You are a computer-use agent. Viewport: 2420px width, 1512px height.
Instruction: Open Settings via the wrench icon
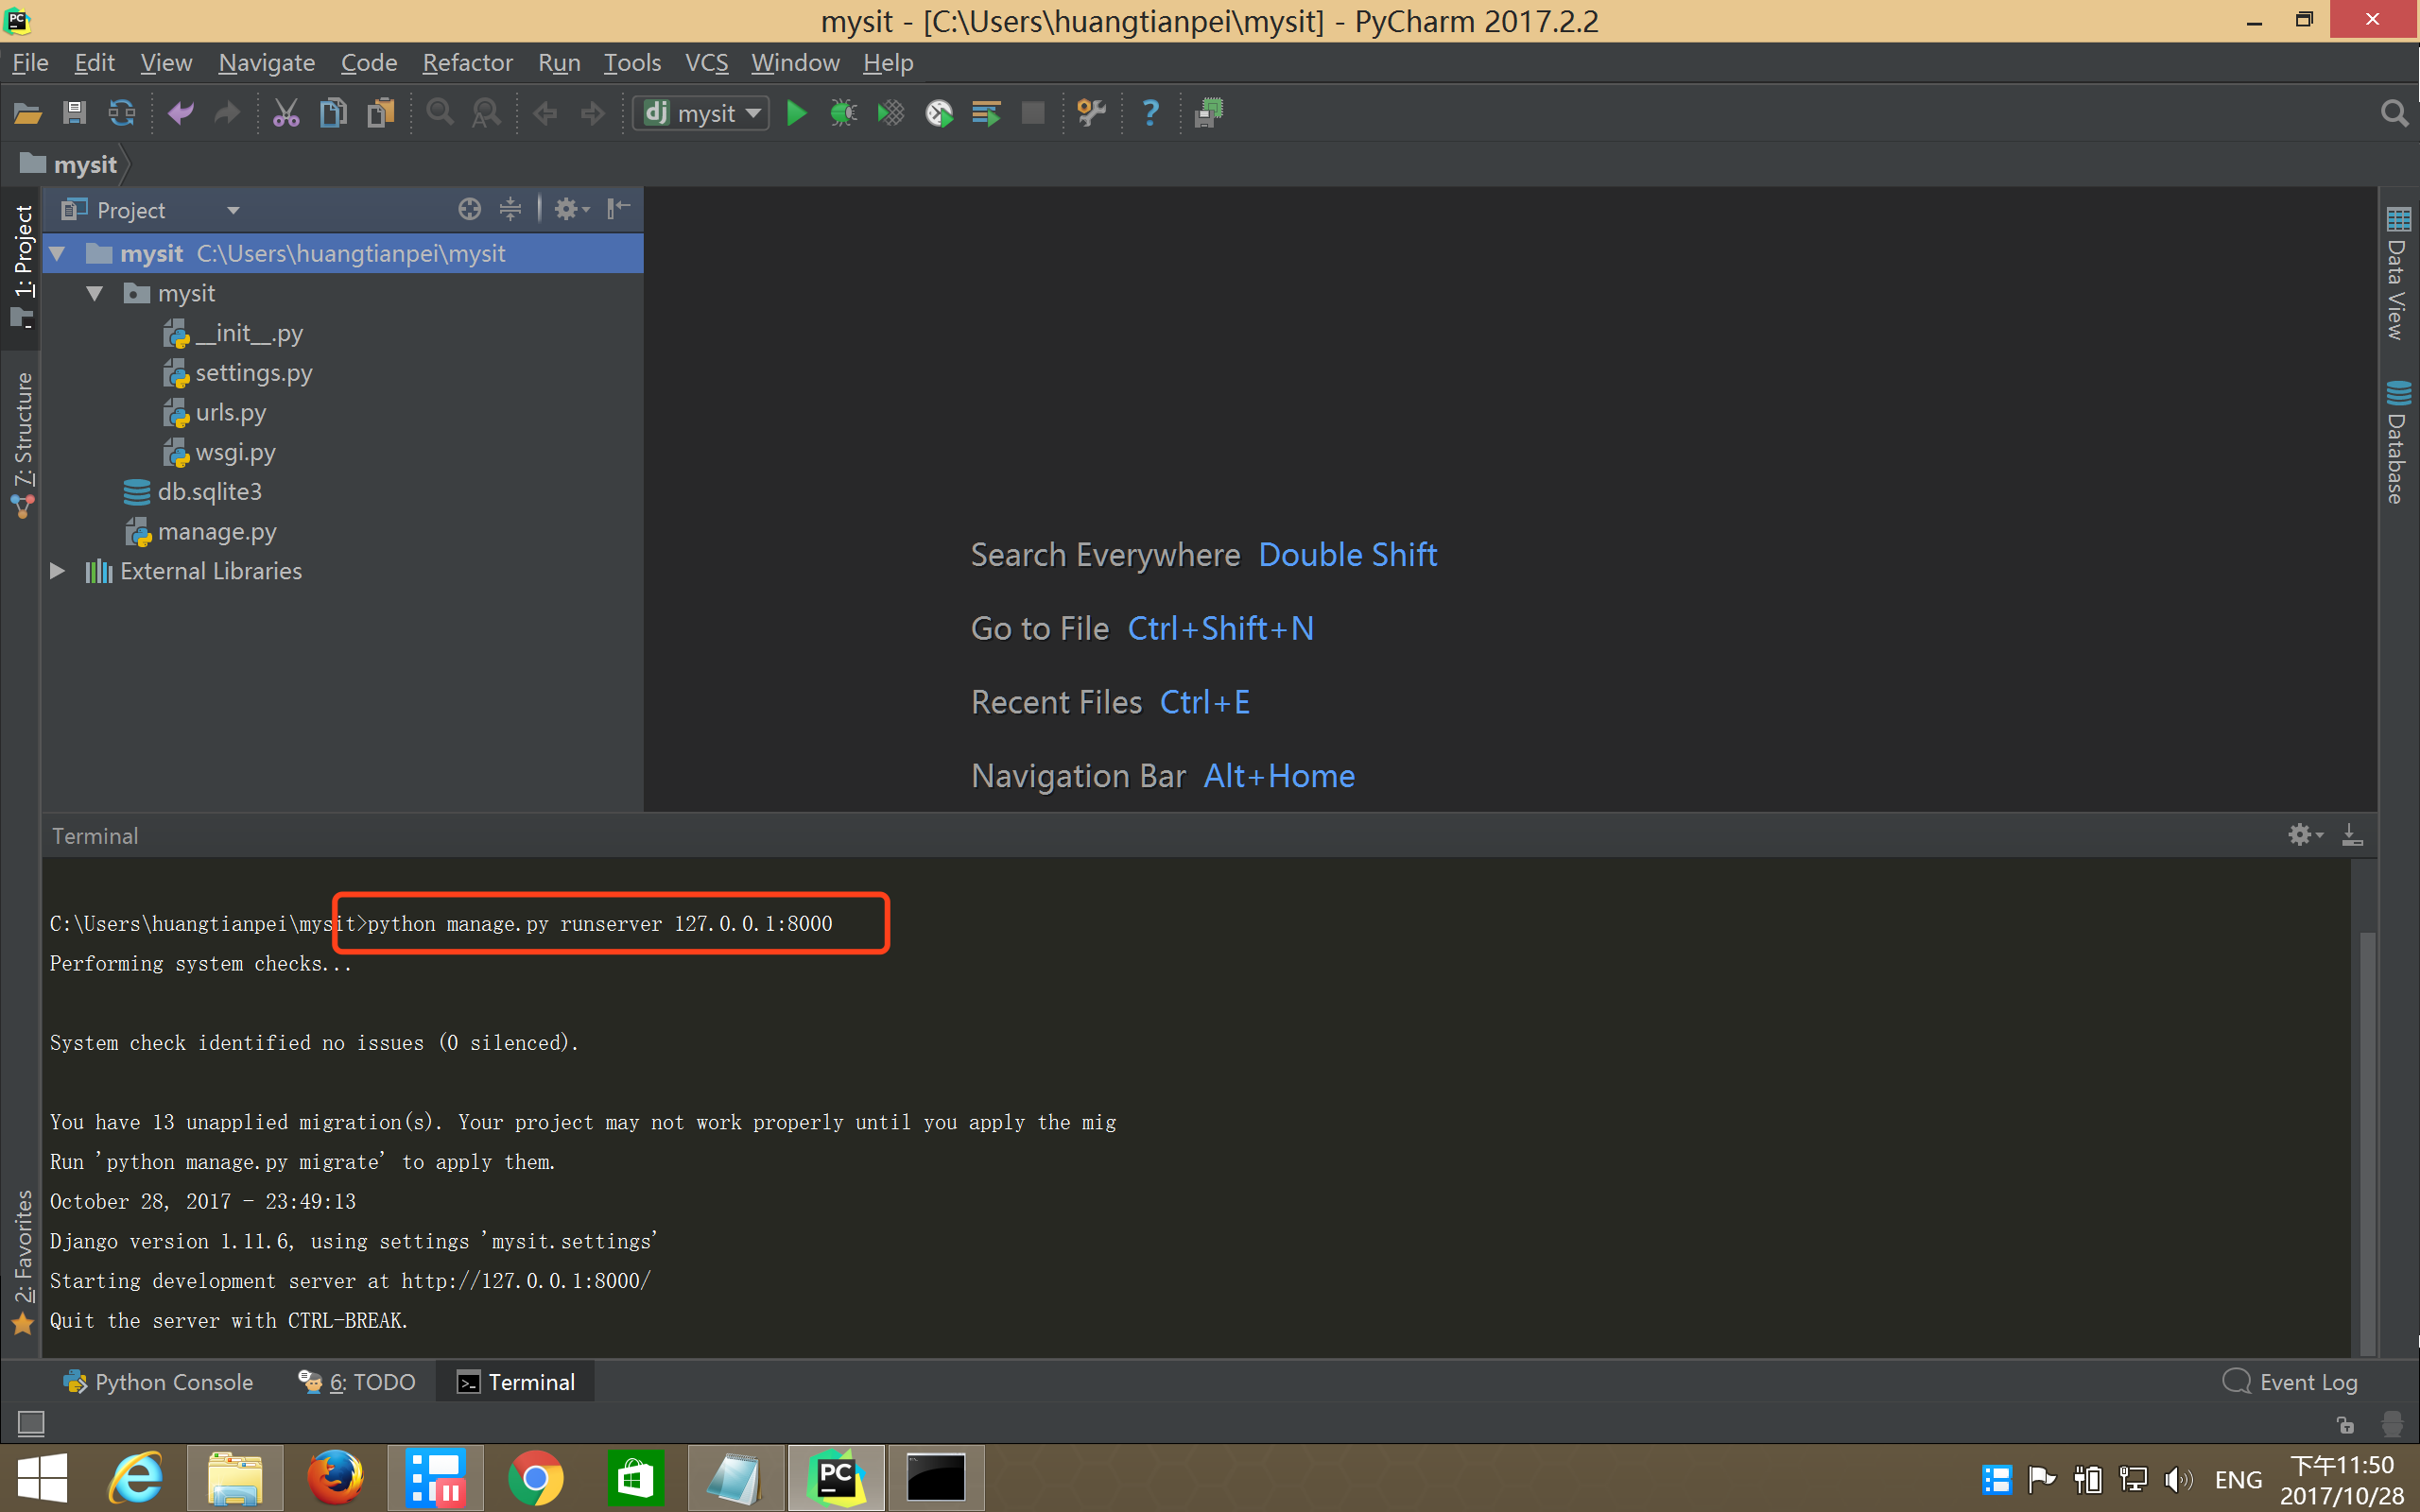(1091, 113)
